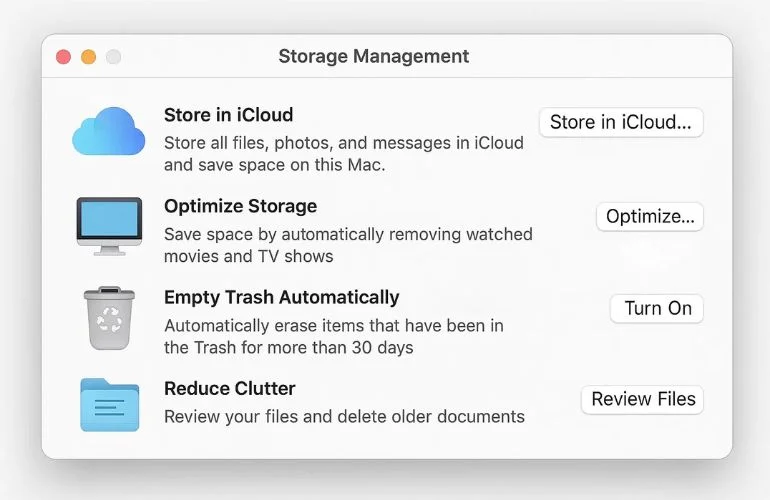Click the iMac display icon for Optimize Storage

pyautogui.click(x=110, y=225)
